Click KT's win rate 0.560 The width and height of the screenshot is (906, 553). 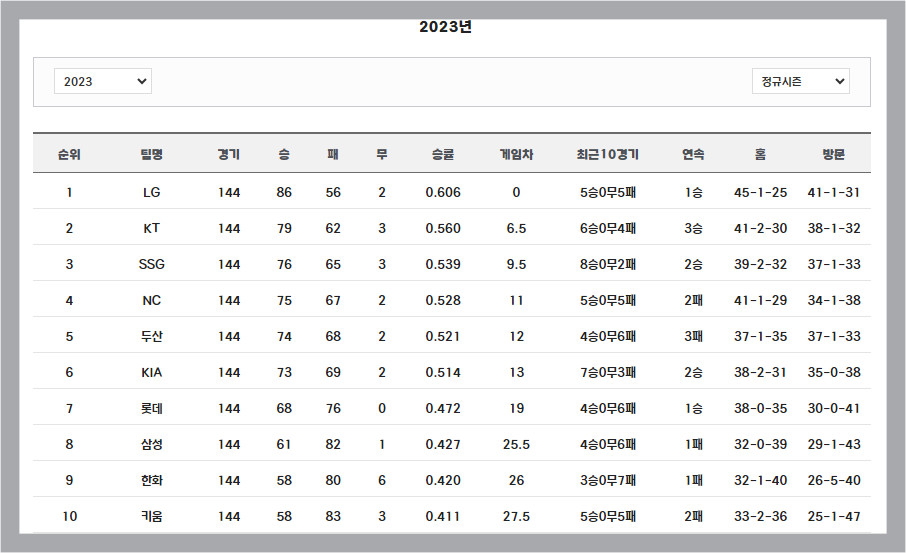[x=443, y=228]
